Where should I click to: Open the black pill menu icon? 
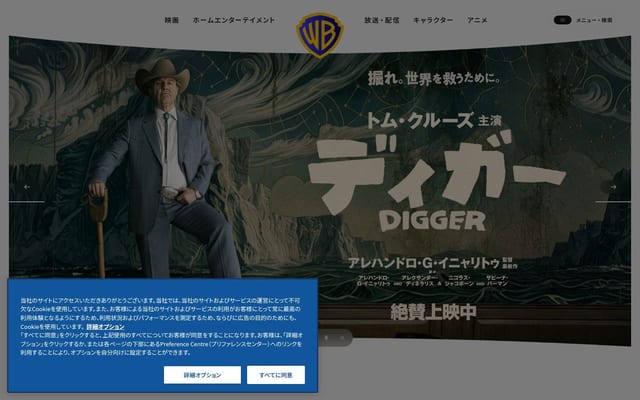[562, 20]
